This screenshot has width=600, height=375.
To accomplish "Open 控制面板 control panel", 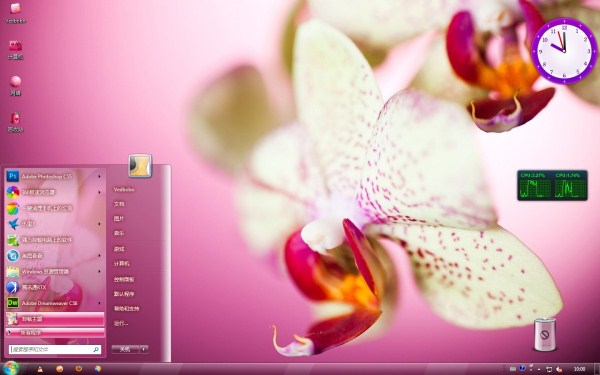I will pyautogui.click(x=124, y=279).
